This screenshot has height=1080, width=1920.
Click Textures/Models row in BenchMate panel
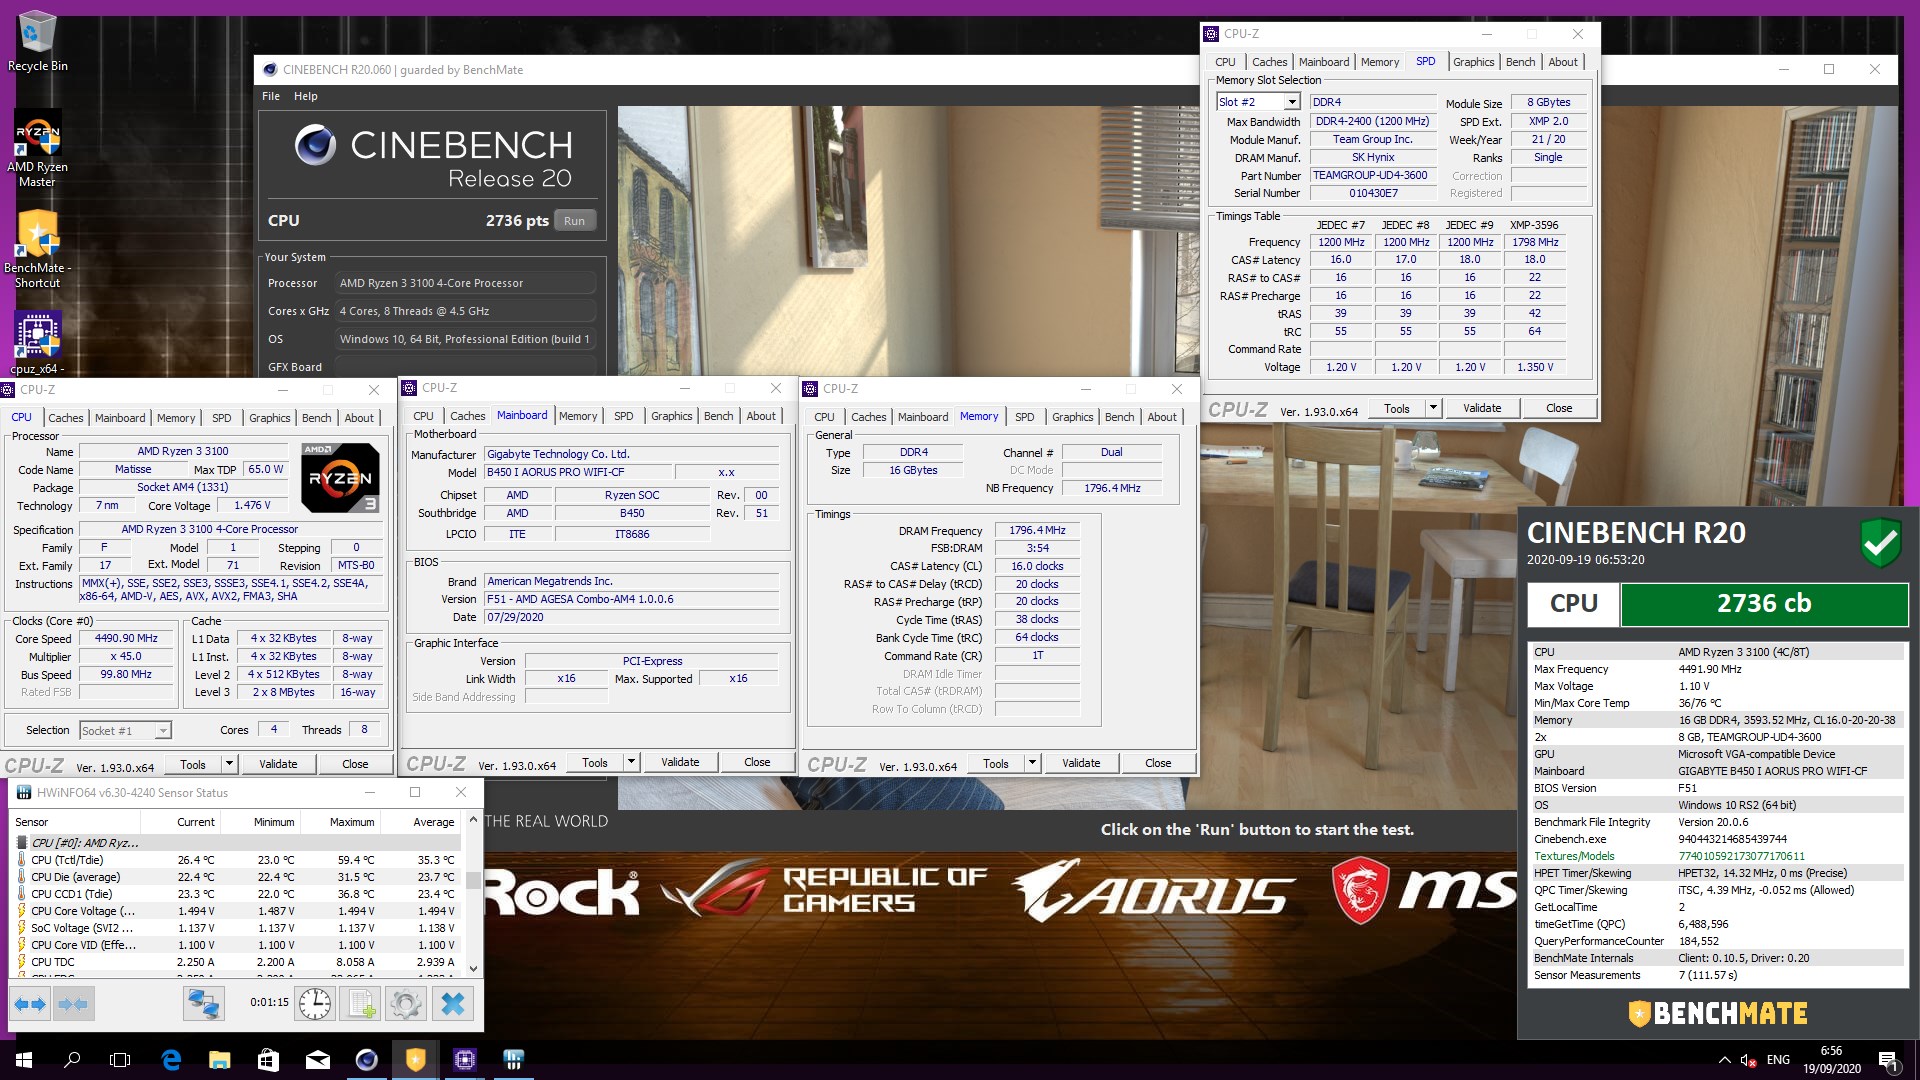[x=1717, y=856]
